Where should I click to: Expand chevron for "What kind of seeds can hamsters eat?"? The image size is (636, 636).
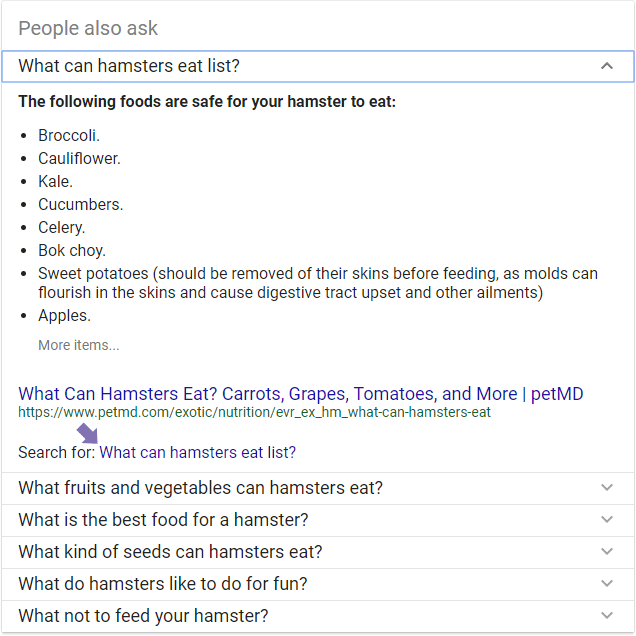pyautogui.click(x=606, y=552)
